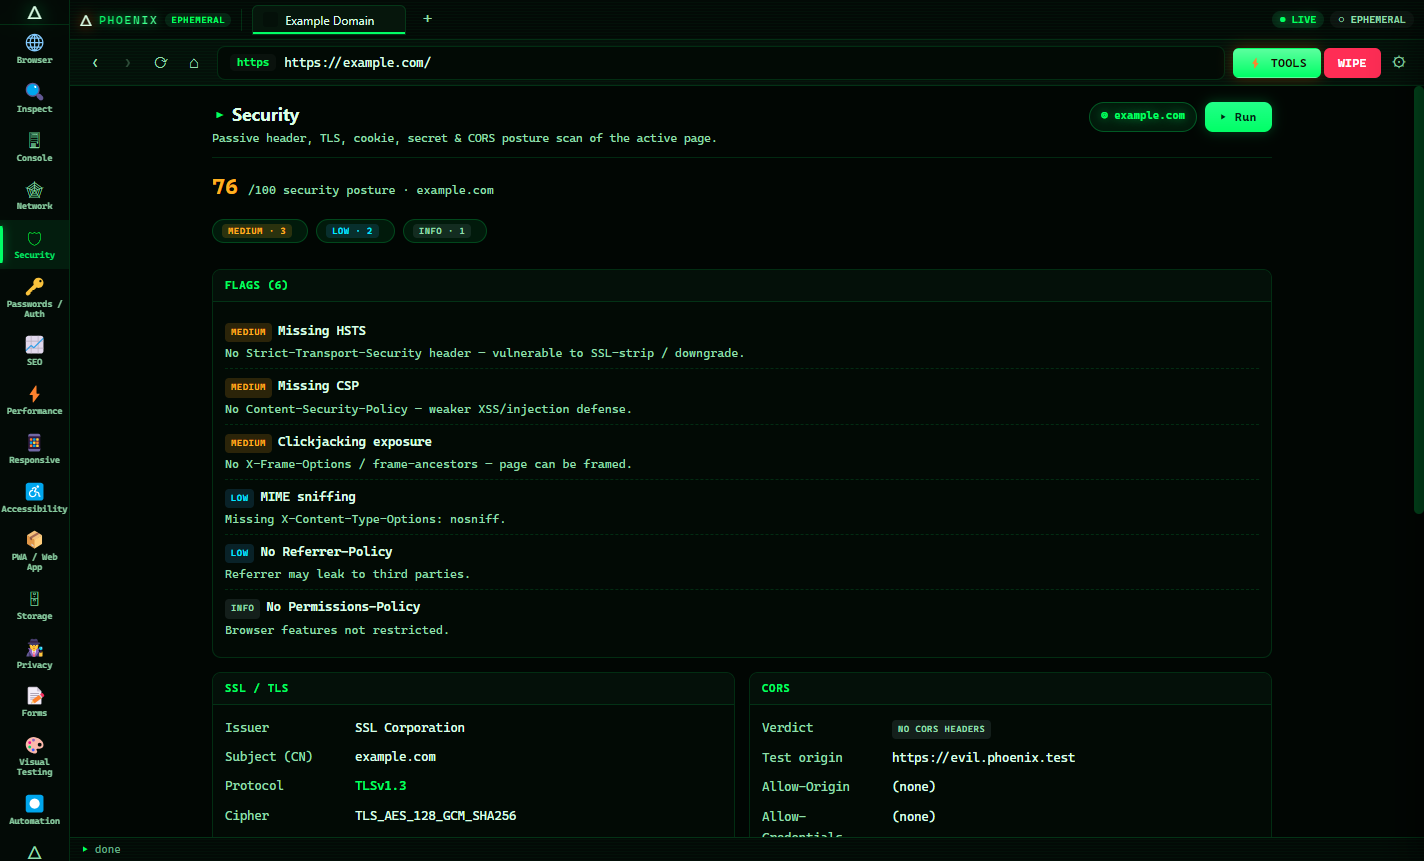The image size is (1424, 861).
Task: Run the security scan
Action: pyautogui.click(x=1238, y=117)
